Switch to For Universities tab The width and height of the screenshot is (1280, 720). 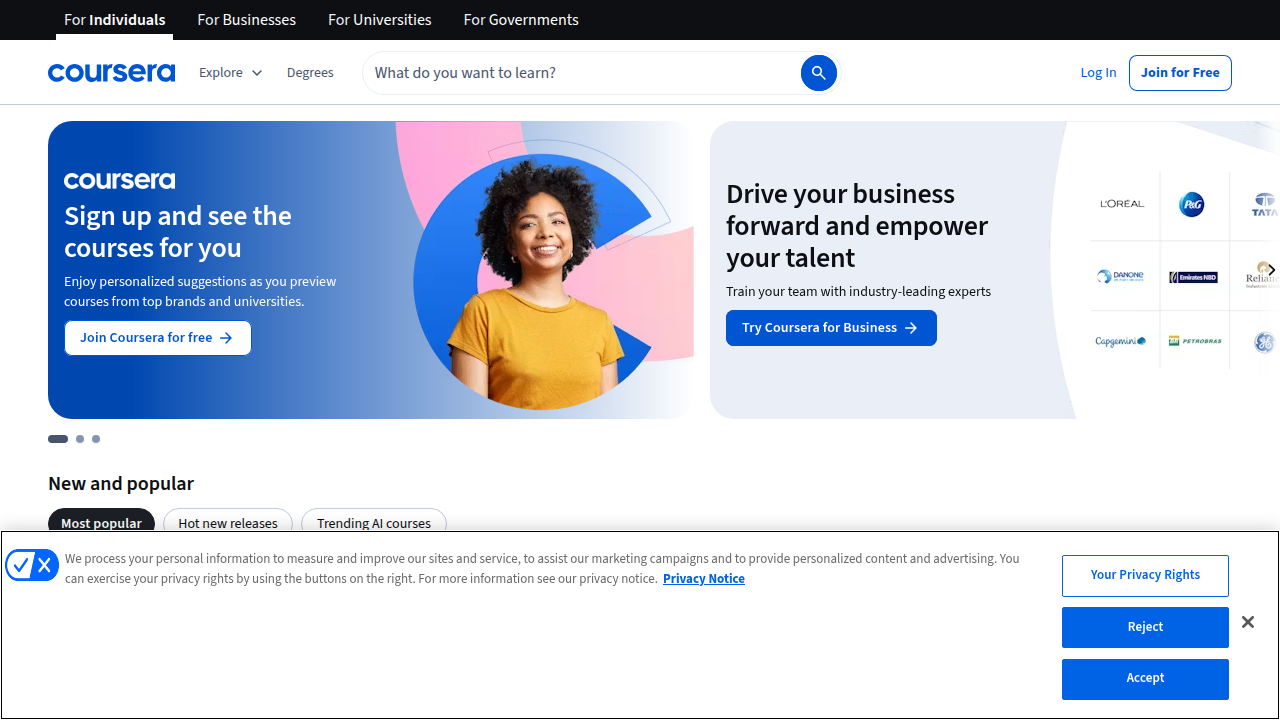380,20
